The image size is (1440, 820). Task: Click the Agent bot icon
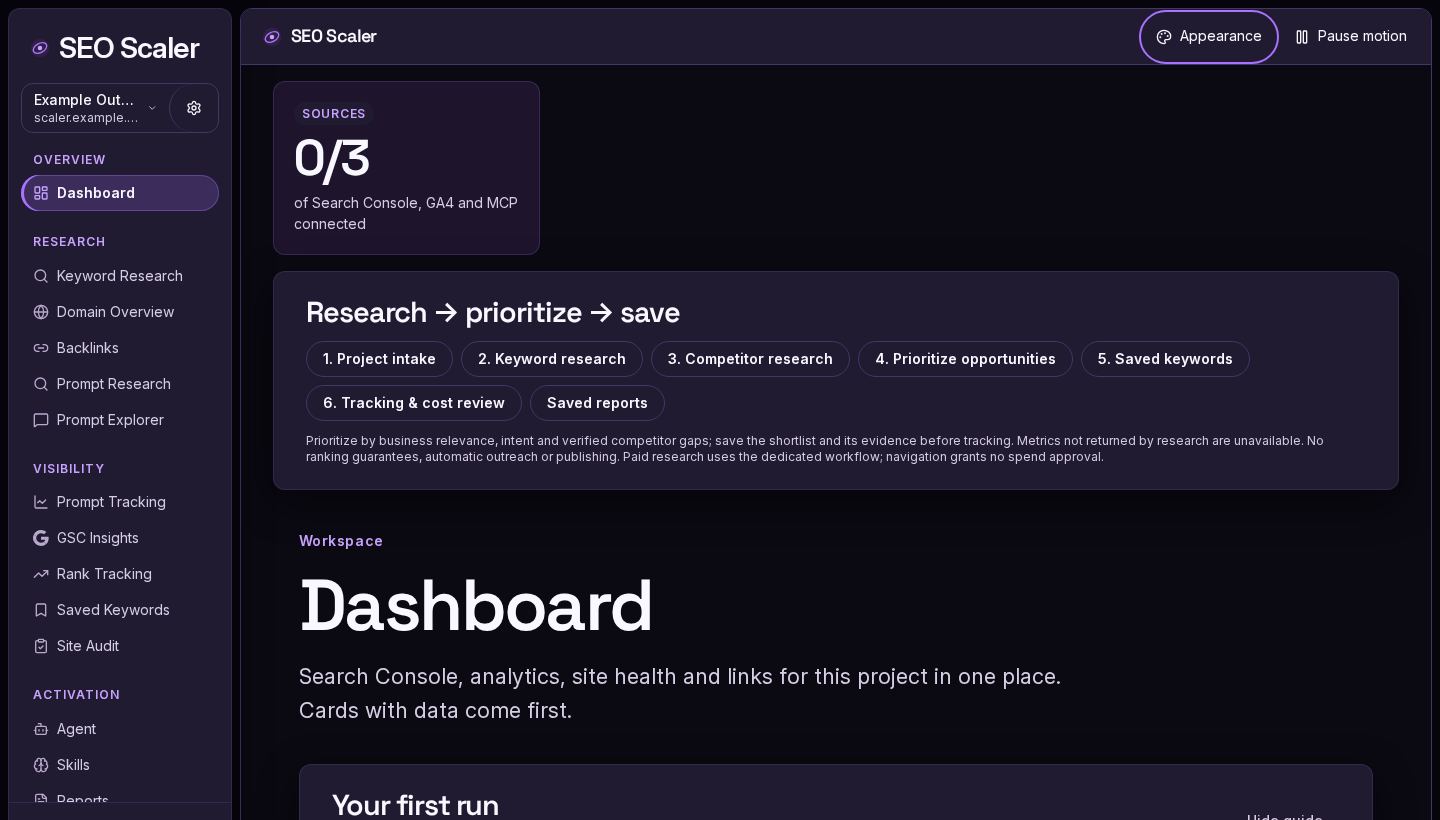tap(41, 729)
